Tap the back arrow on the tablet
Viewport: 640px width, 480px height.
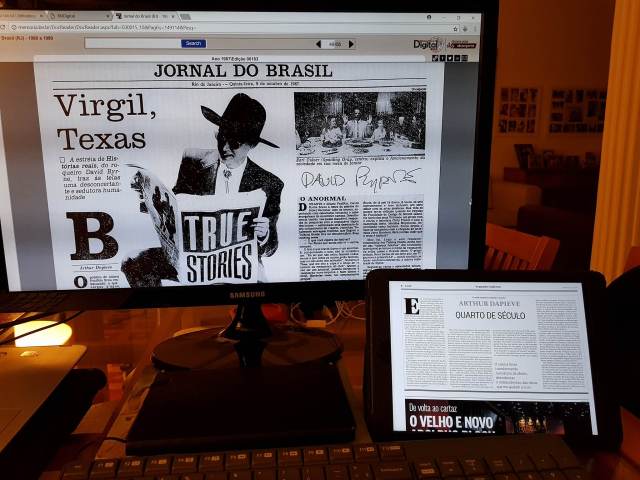point(403,286)
